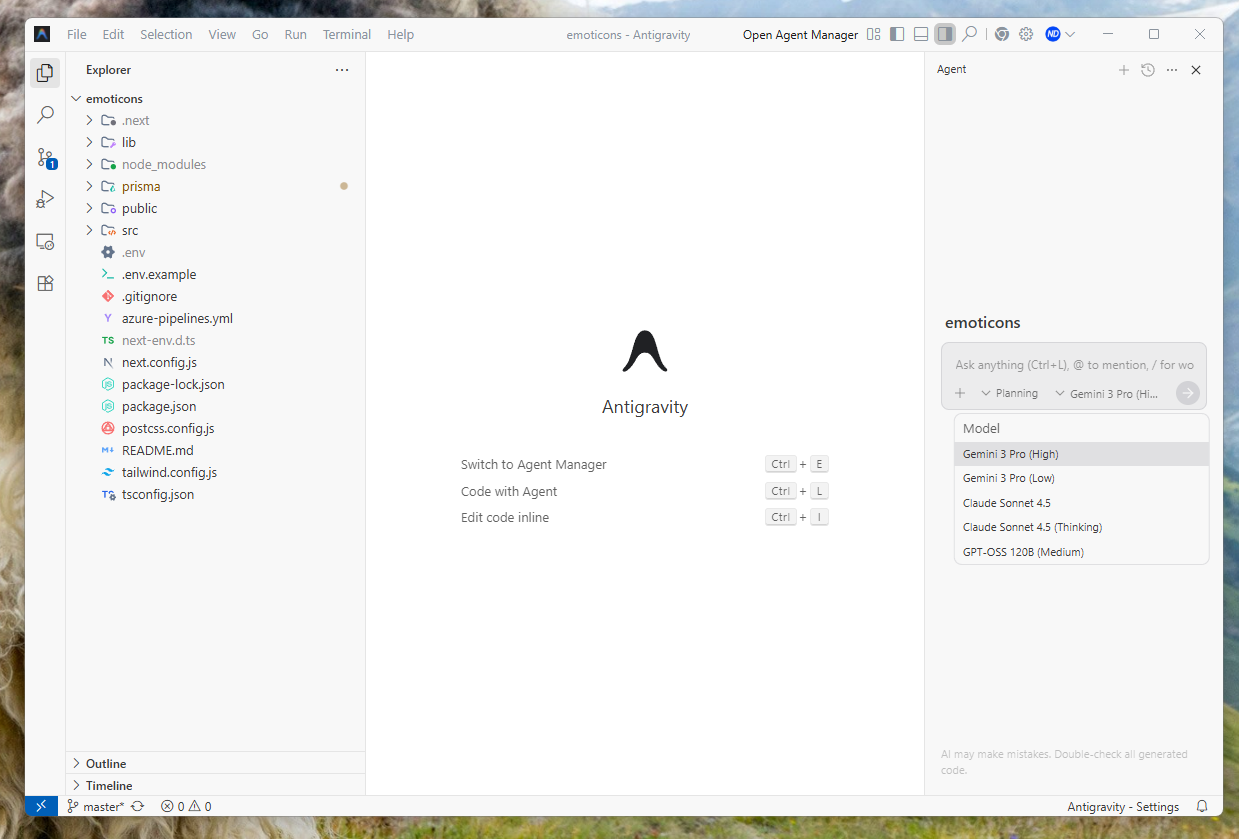The height and width of the screenshot is (839, 1239).
Task: Open Agent panel more options ellipsis
Action: 1172,70
